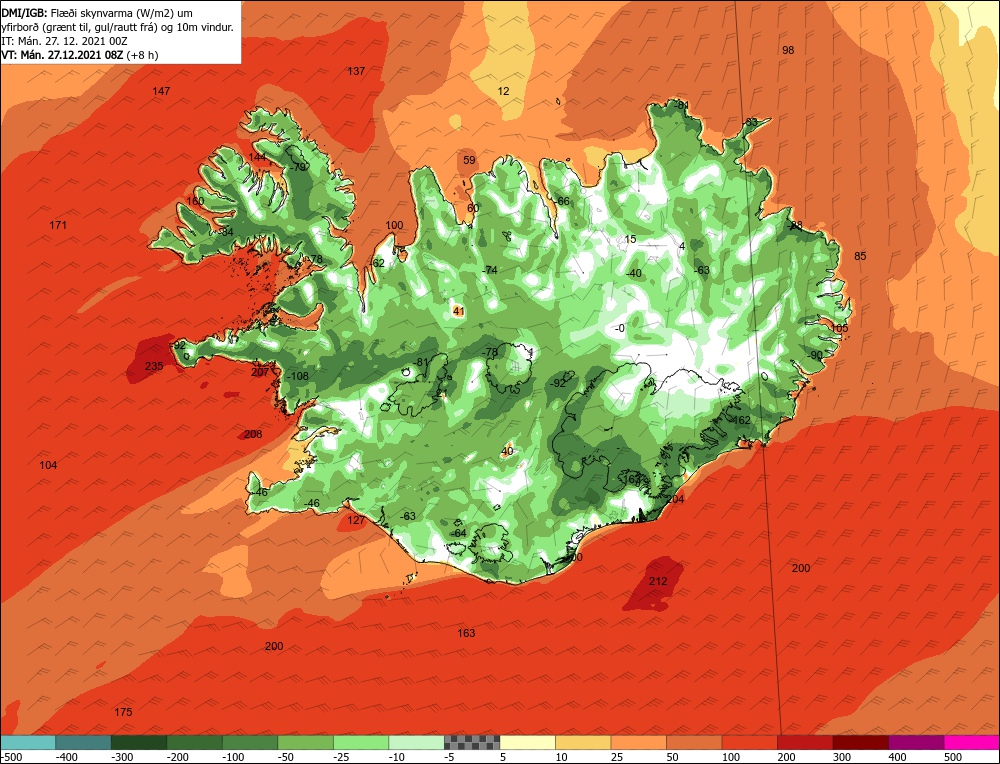The image size is (1000, 764).
Task: Select the value -62 near the bay
Action: tap(377, 263)
